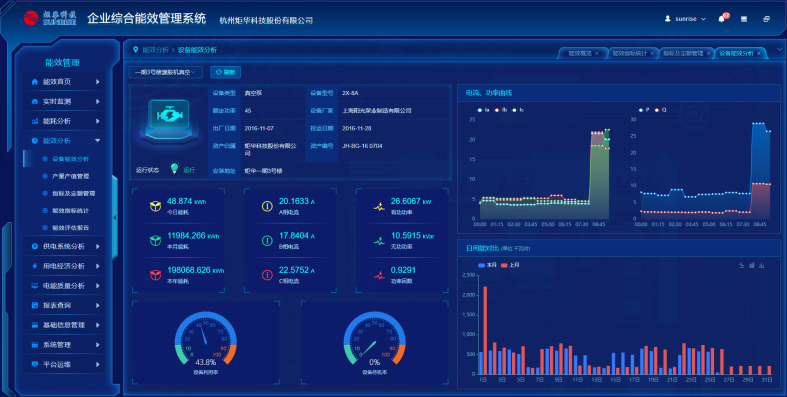This screenshot has height=397, width=787.
Task: Click the line chart view icon in 日用能对比
Action: coord(742,265)
